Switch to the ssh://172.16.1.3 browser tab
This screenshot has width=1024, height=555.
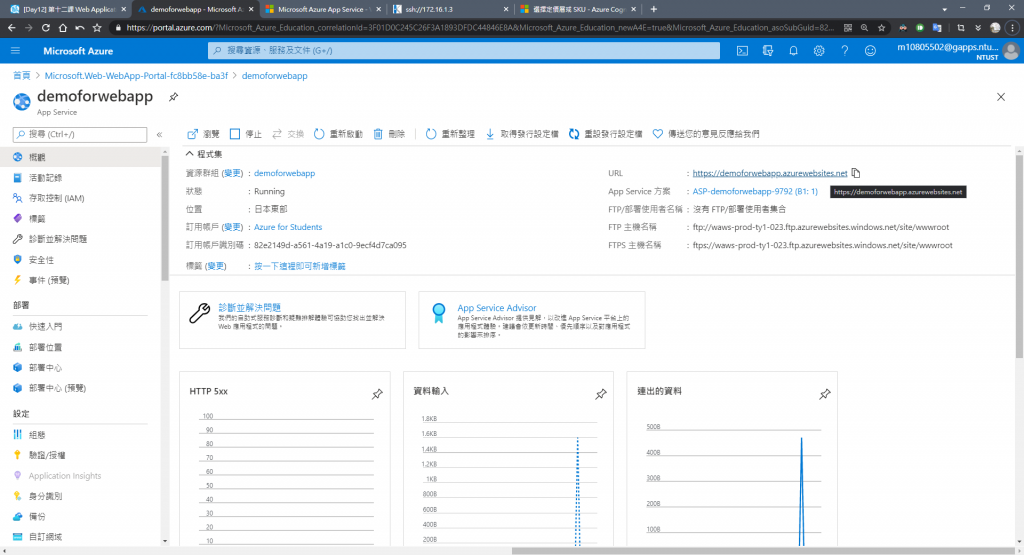coord(451,9)
